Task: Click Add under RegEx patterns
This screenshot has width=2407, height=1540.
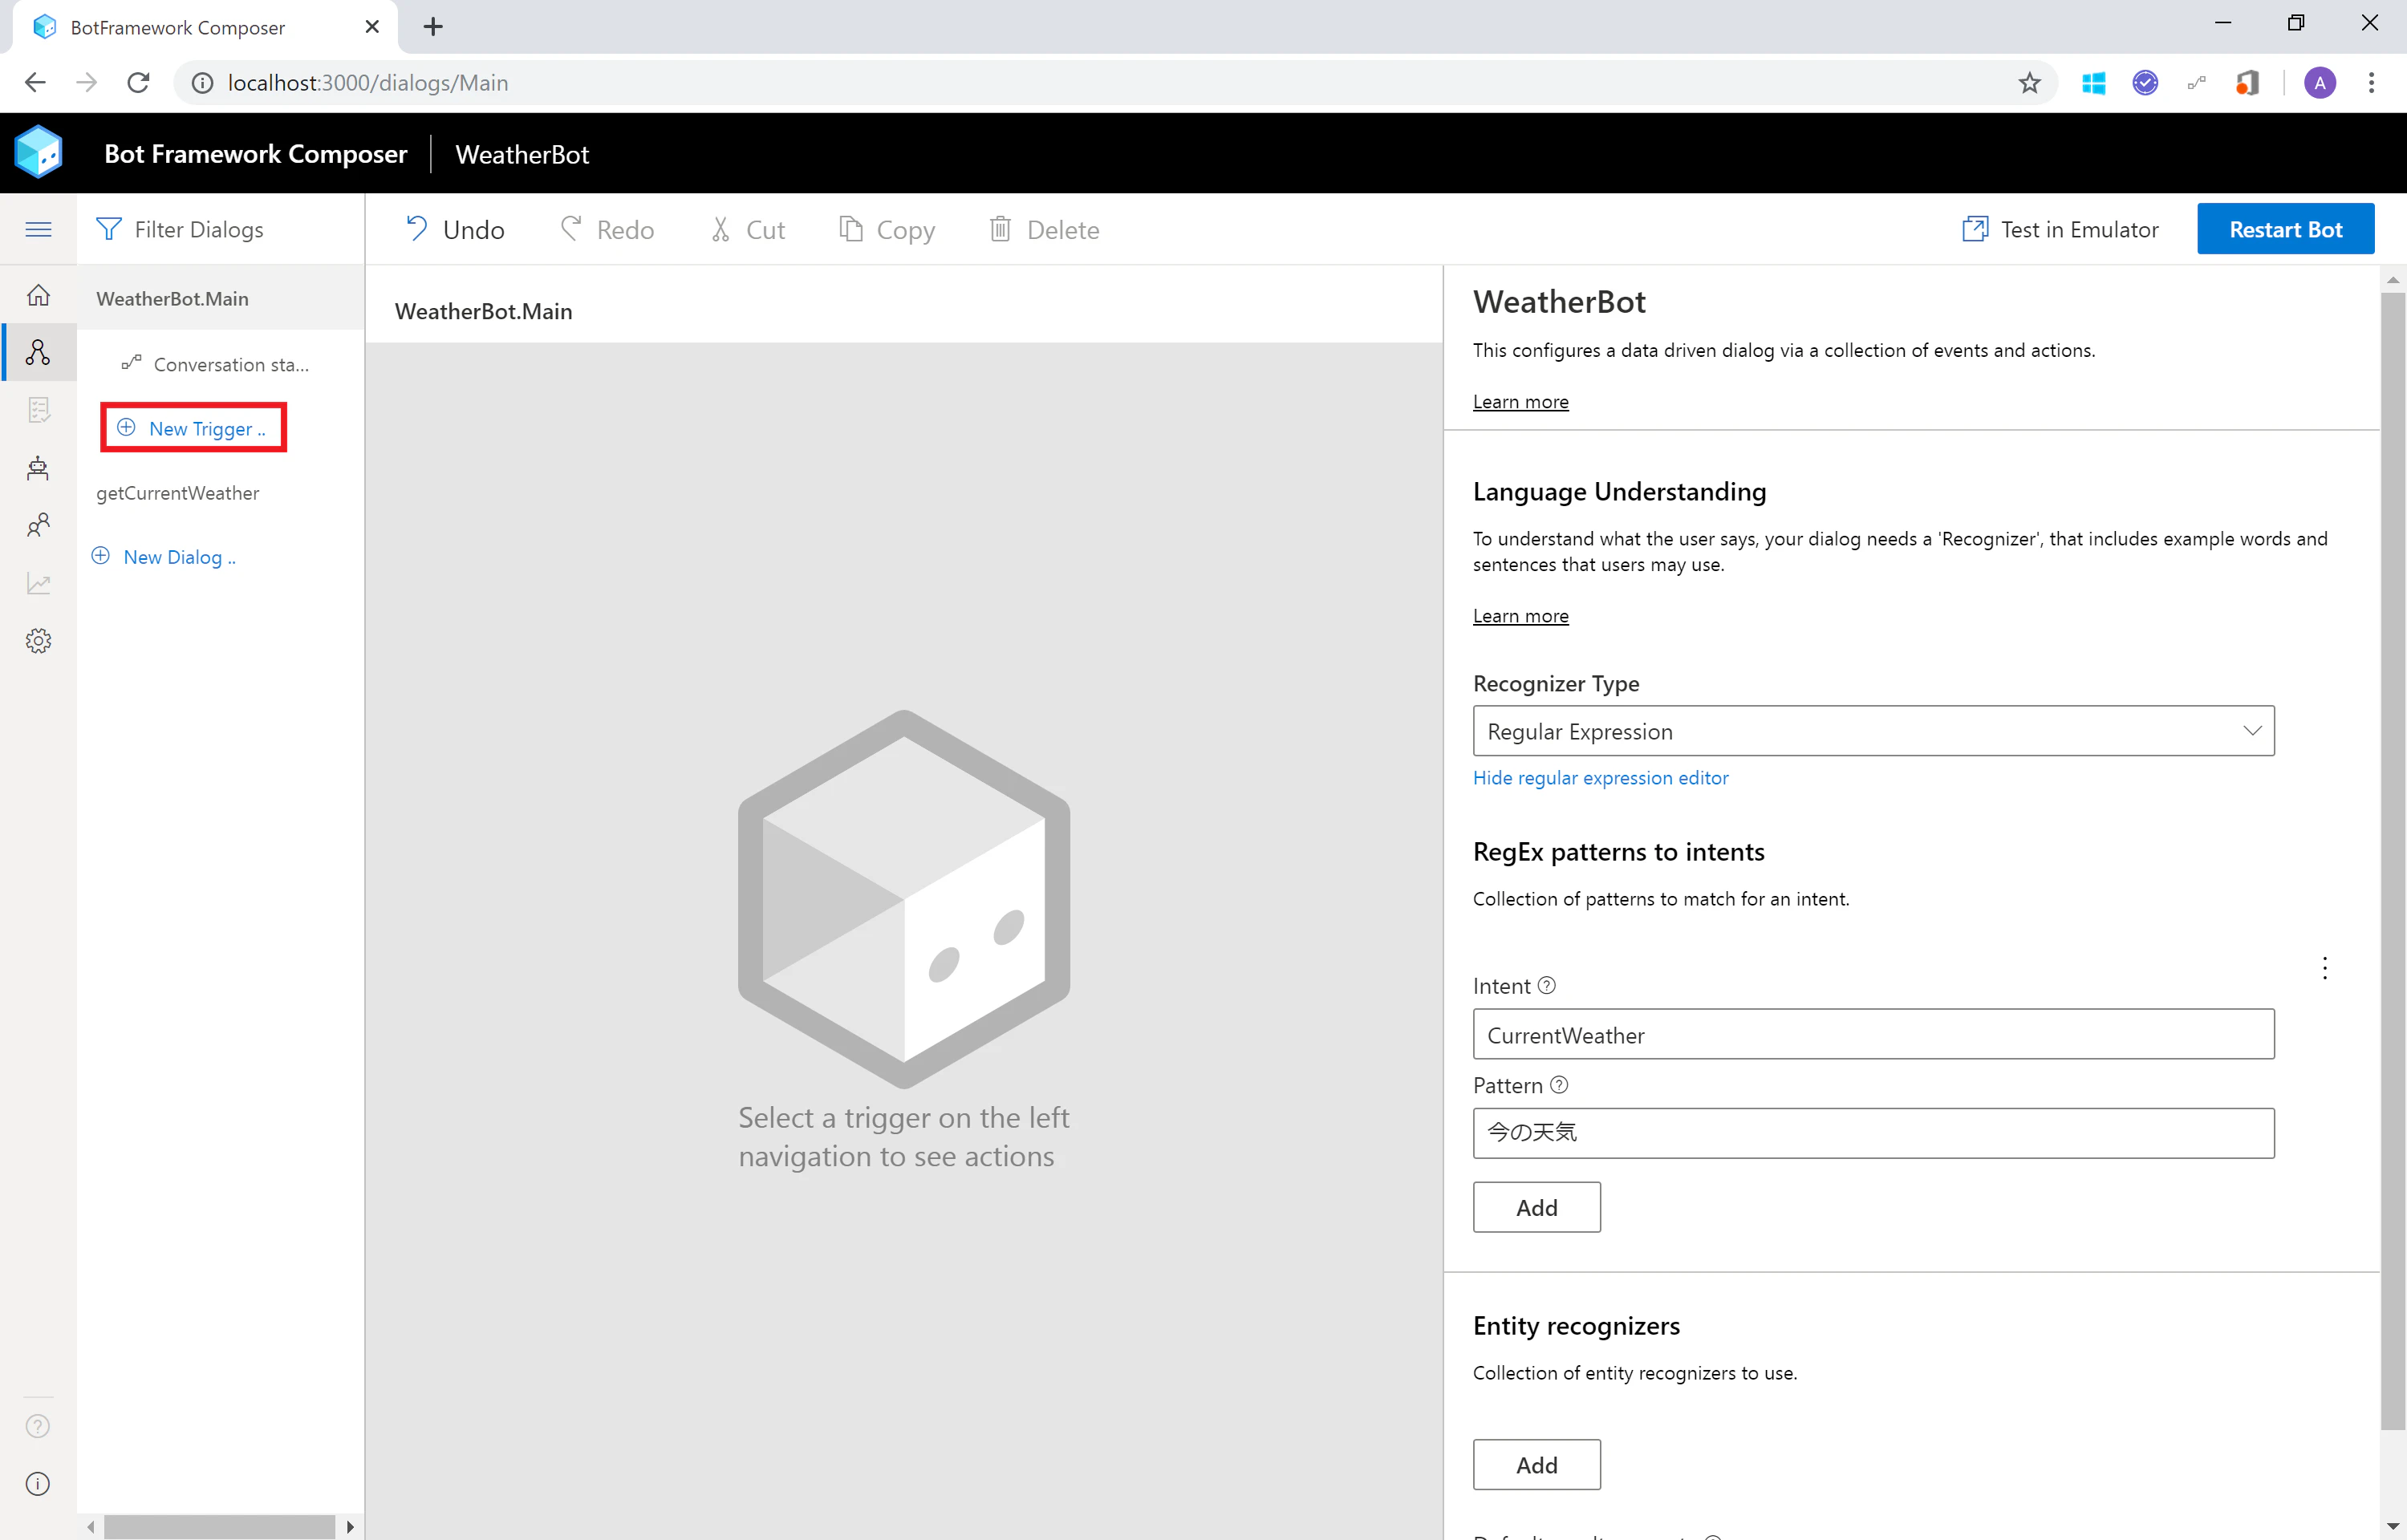Action: (x=1536, y=1207)
